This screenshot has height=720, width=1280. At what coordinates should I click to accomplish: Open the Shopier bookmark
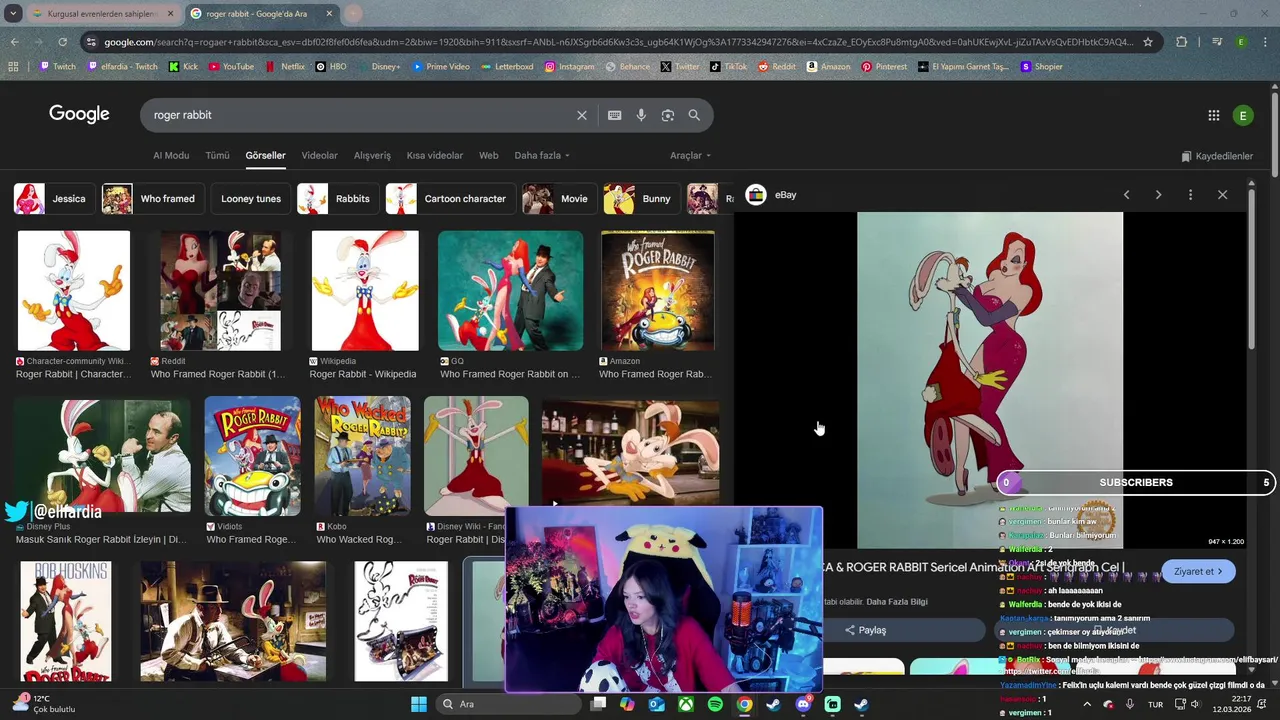(x=1041, y=67)
